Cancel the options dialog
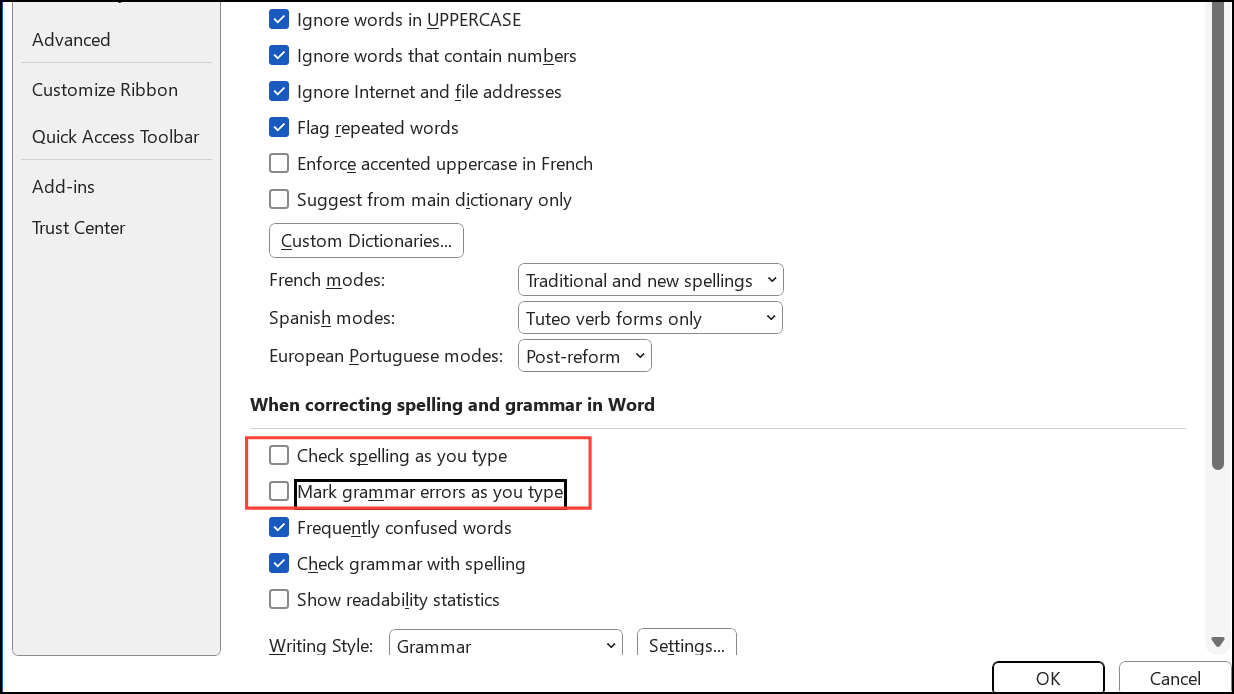The width and height of the screenshot is (1234, 694). pos(1175,678)
